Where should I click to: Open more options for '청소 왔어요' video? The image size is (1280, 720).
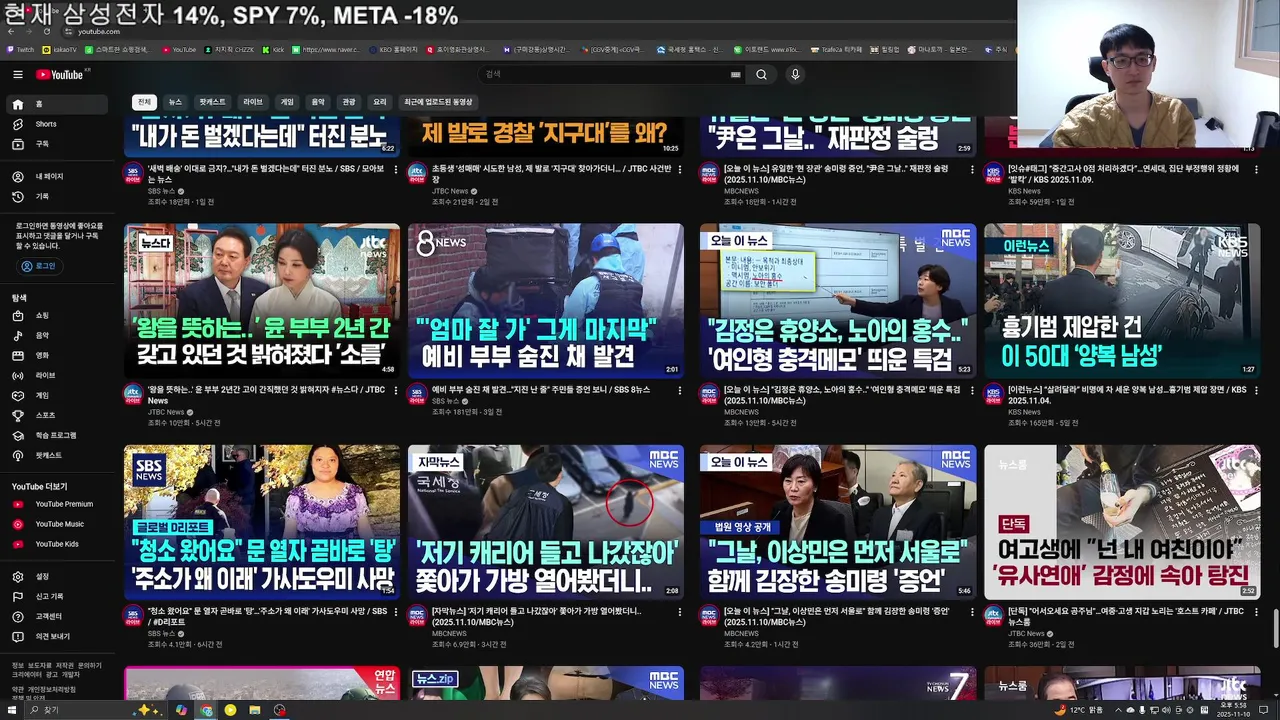click(x=395, y=613)
